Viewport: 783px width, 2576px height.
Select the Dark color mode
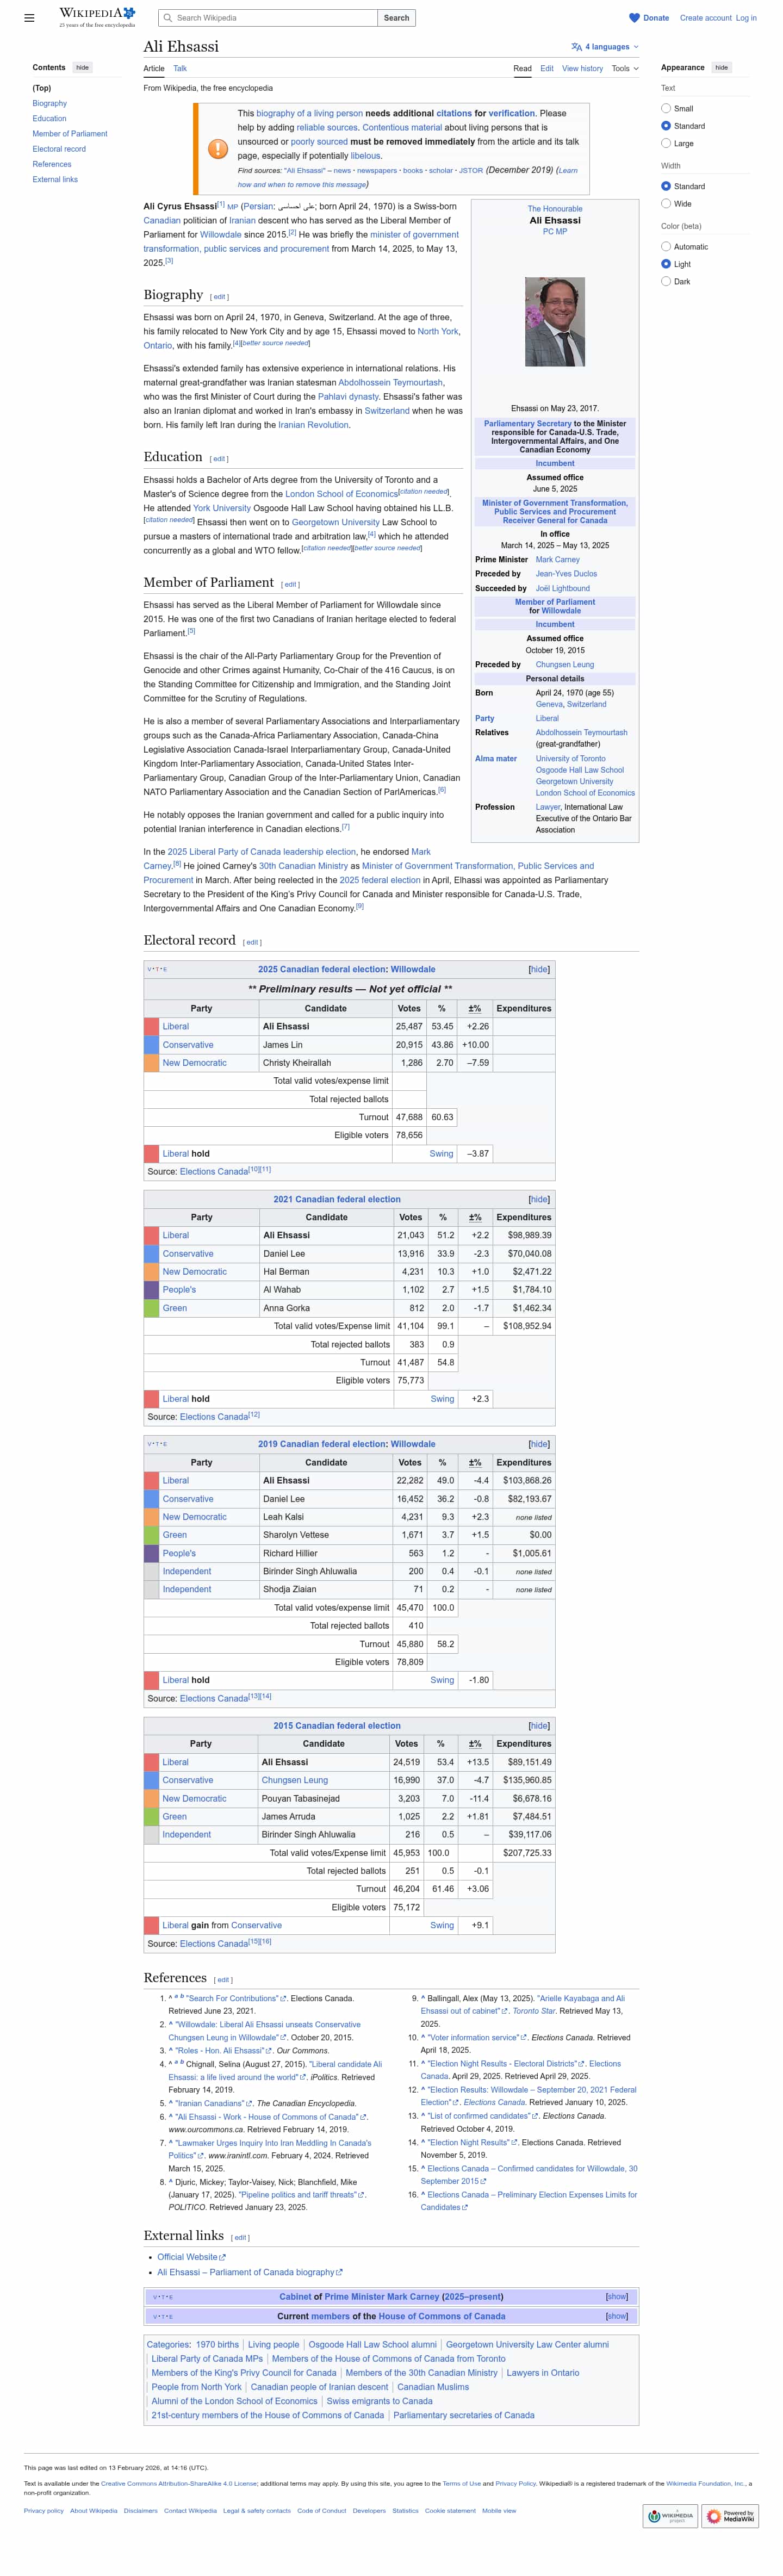pos(666,282)
